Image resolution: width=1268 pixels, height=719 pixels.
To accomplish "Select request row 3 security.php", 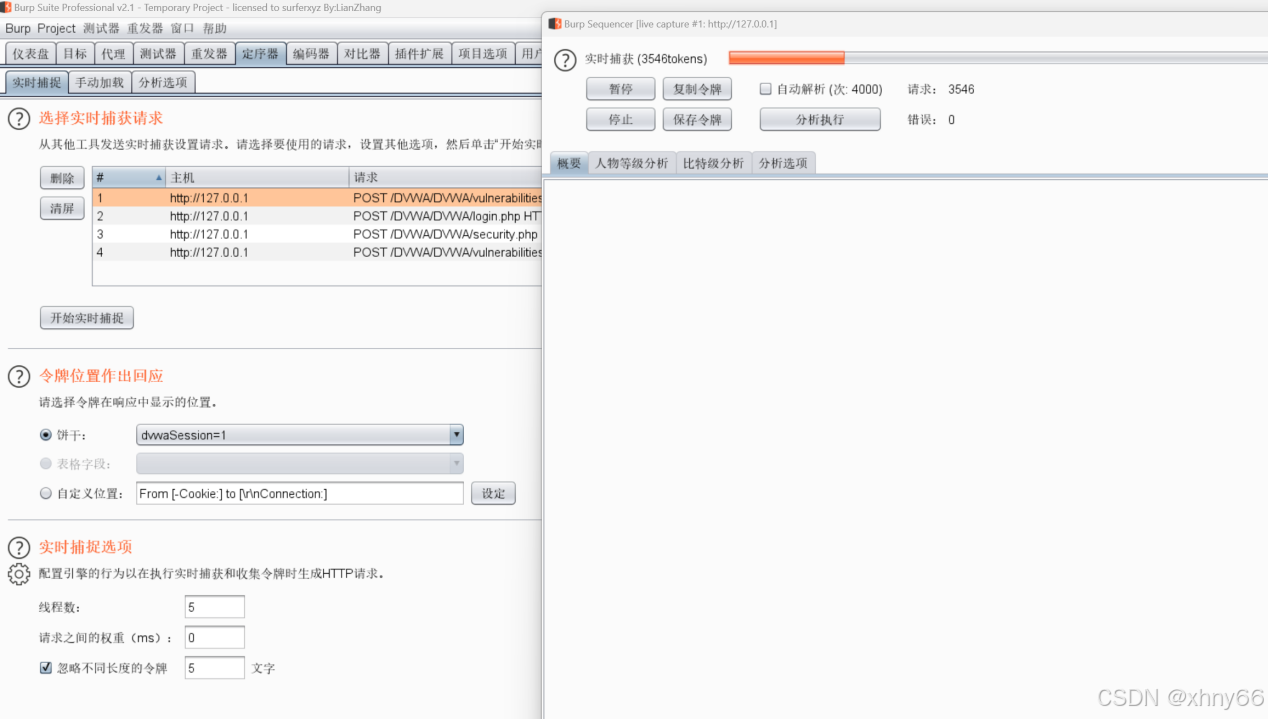I will (317, 234).
